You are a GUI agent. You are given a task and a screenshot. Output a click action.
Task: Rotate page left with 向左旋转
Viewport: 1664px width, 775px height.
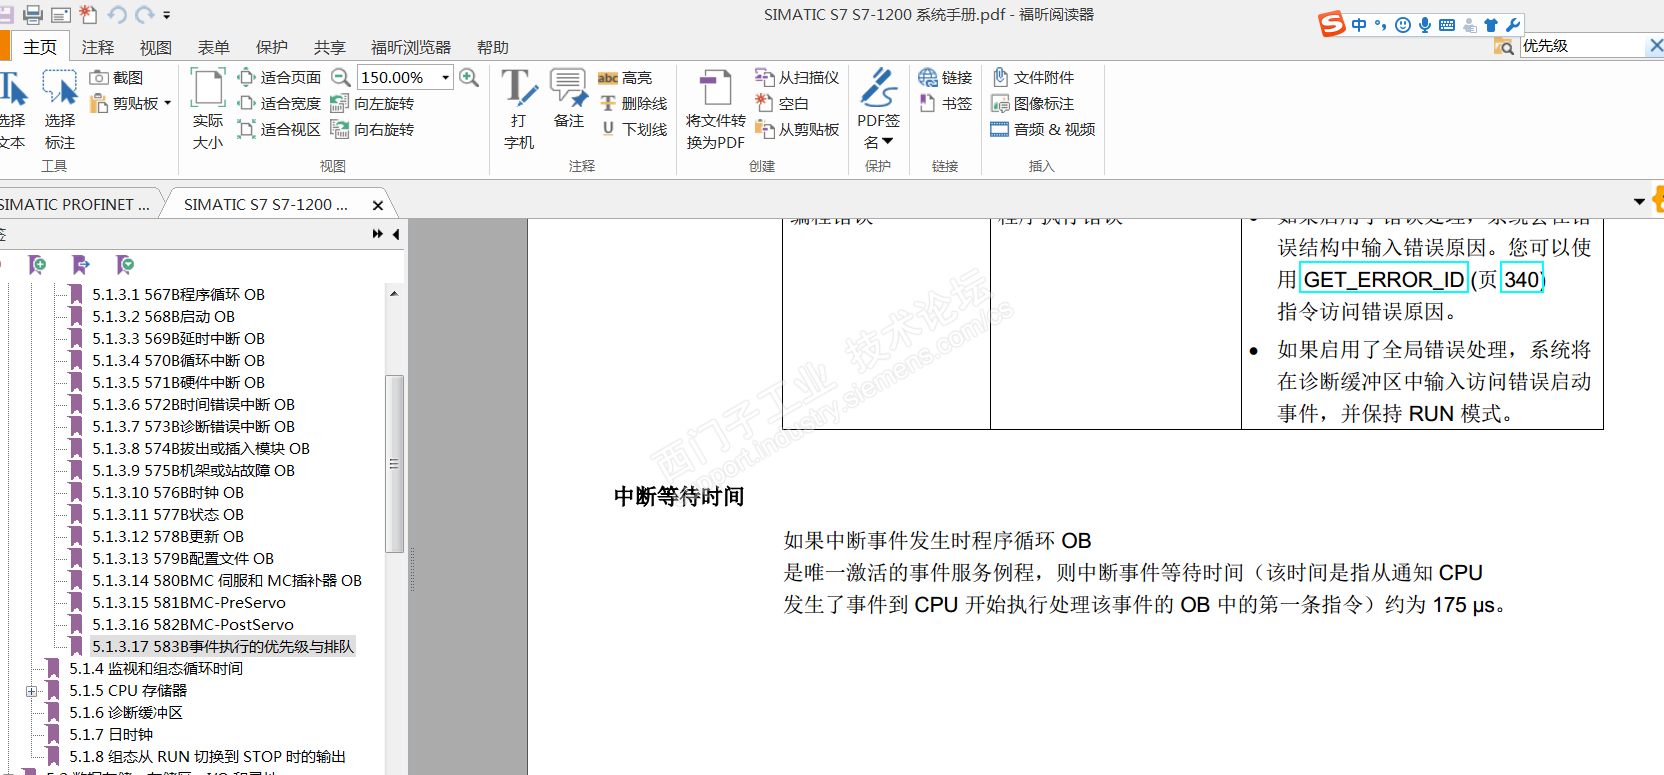click(374, 103)
